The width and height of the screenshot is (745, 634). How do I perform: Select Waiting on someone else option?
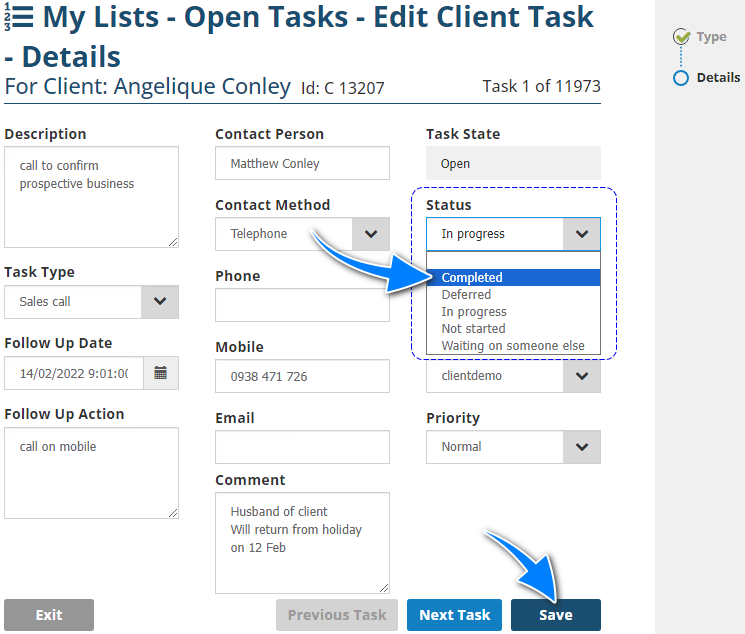click(513, 346)
